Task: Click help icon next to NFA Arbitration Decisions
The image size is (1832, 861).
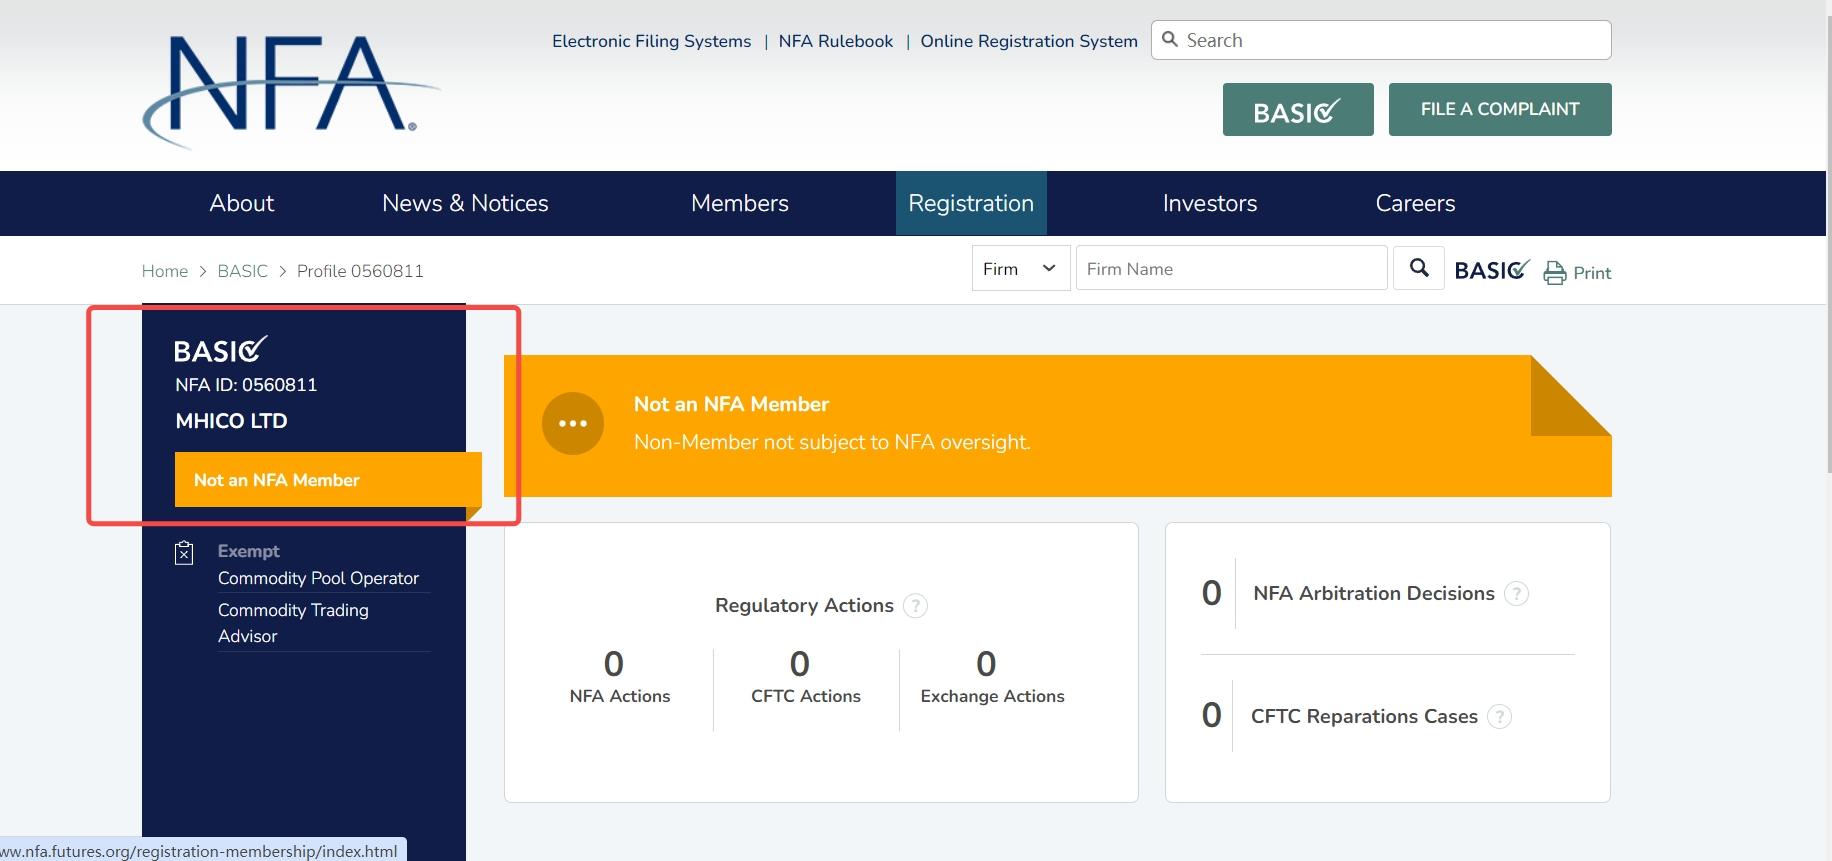Action: [x=1517, y=594]
